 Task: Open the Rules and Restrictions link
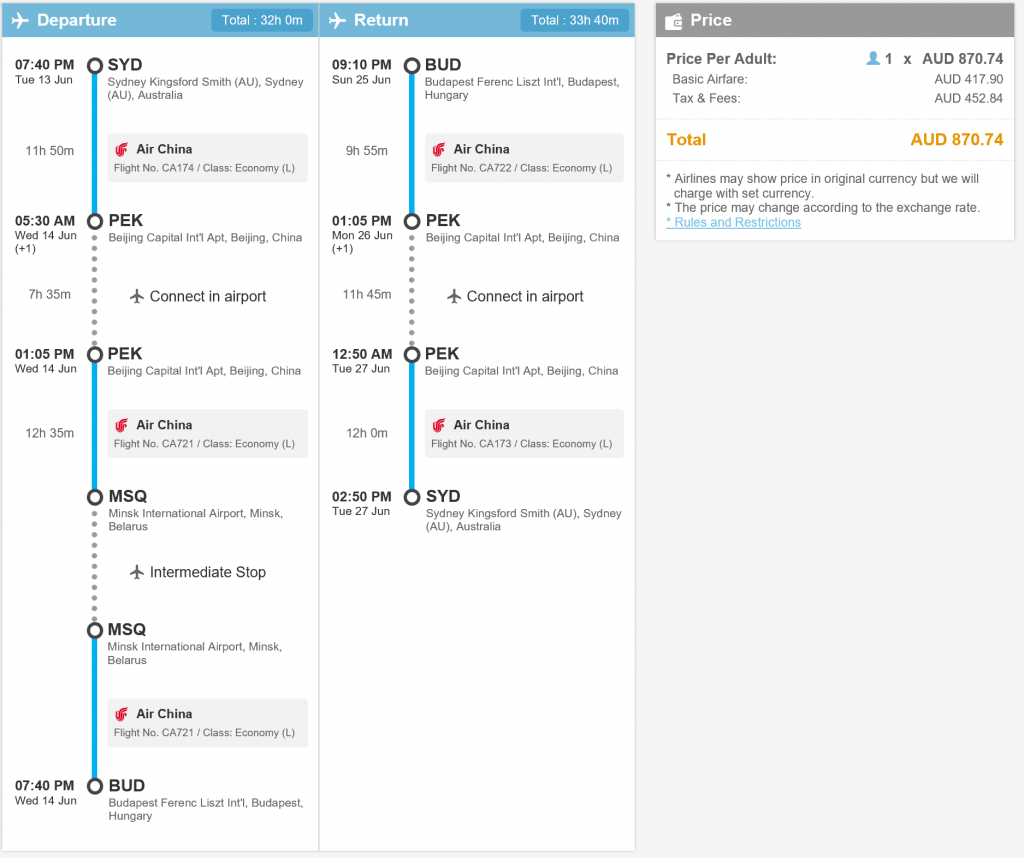[733, 223]
